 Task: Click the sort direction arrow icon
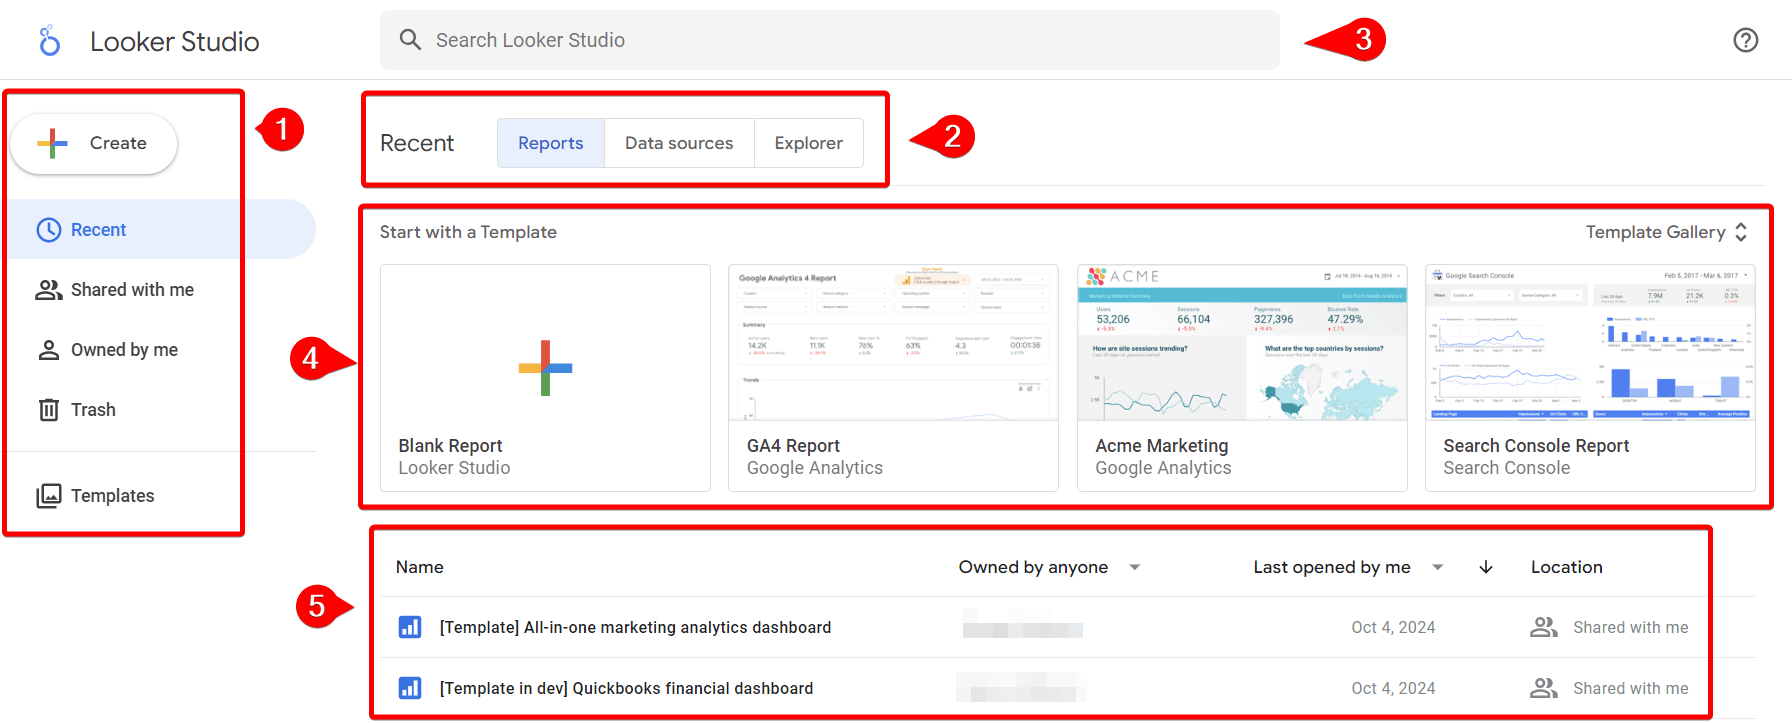(1486, 567)
